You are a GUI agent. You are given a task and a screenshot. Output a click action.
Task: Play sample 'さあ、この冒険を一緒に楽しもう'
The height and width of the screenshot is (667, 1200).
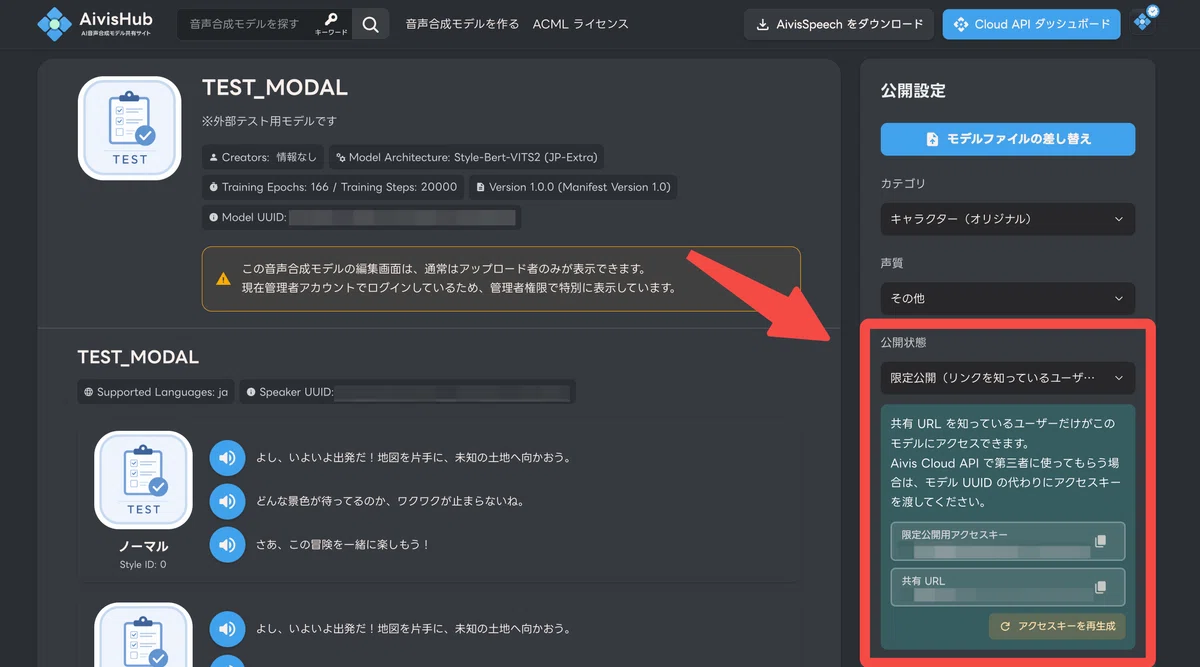point(227,544)
